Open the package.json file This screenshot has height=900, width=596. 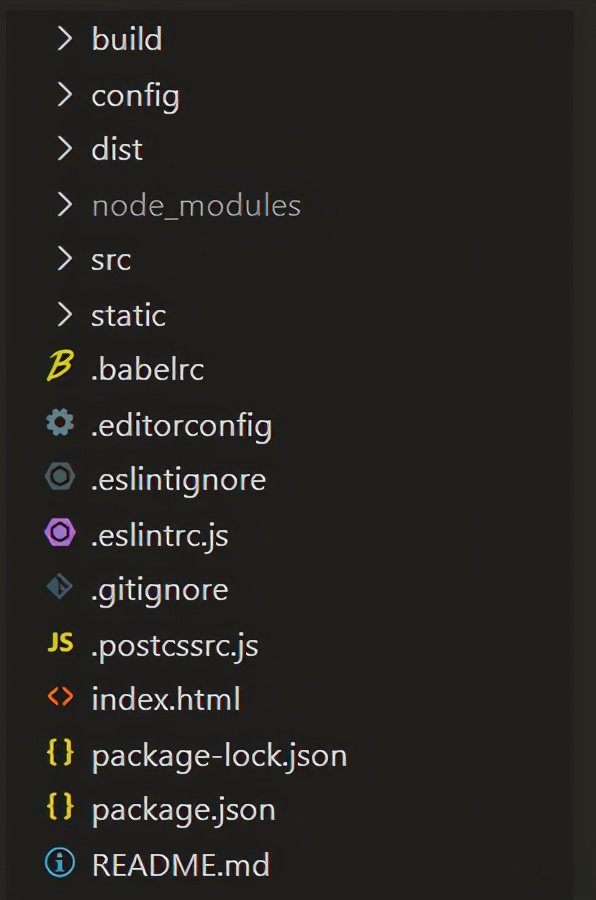click(x=184, y=810)
